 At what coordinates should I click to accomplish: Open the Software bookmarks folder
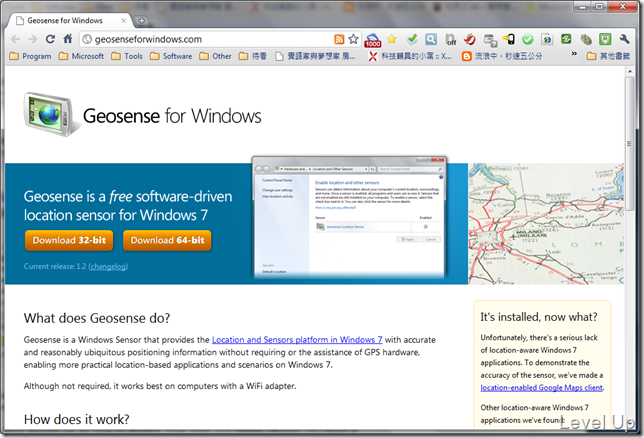[171, 56]
